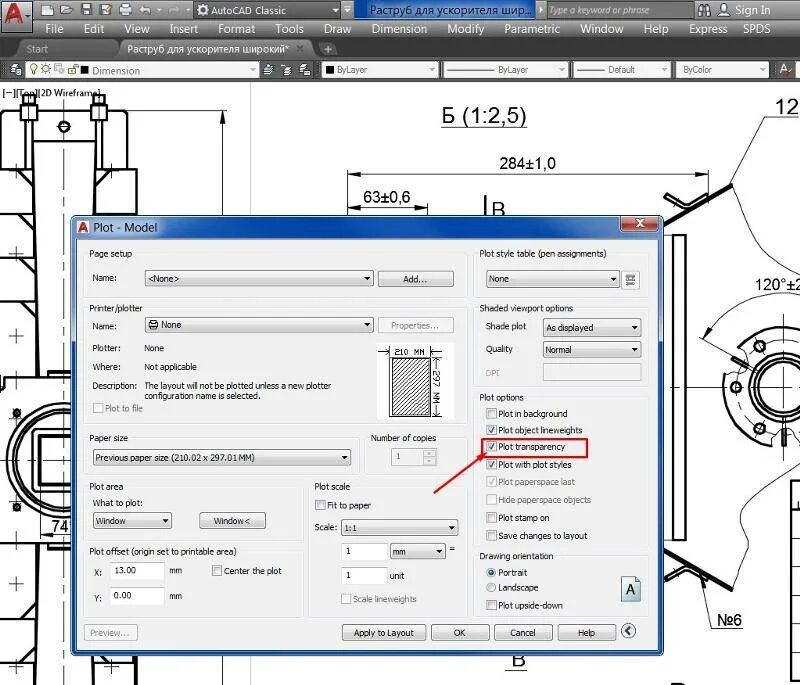The height and width of the screenshot is (685, 800).
Task: Click the orientation page 'A' preview icon
Action: (631, 589)
